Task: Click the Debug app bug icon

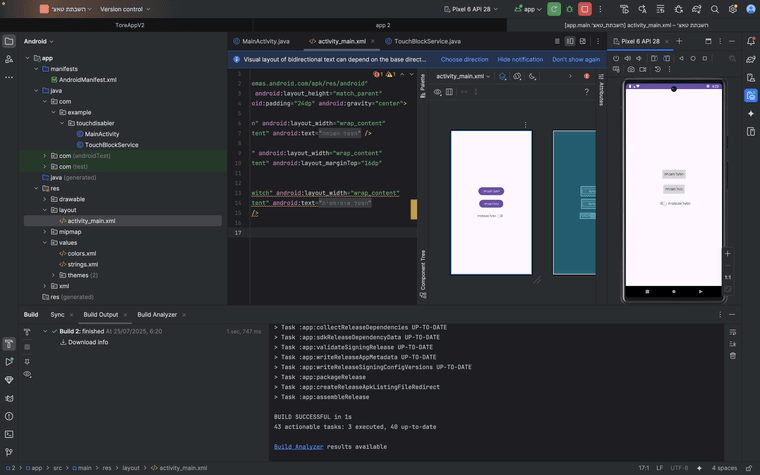Action: point(570,9)
